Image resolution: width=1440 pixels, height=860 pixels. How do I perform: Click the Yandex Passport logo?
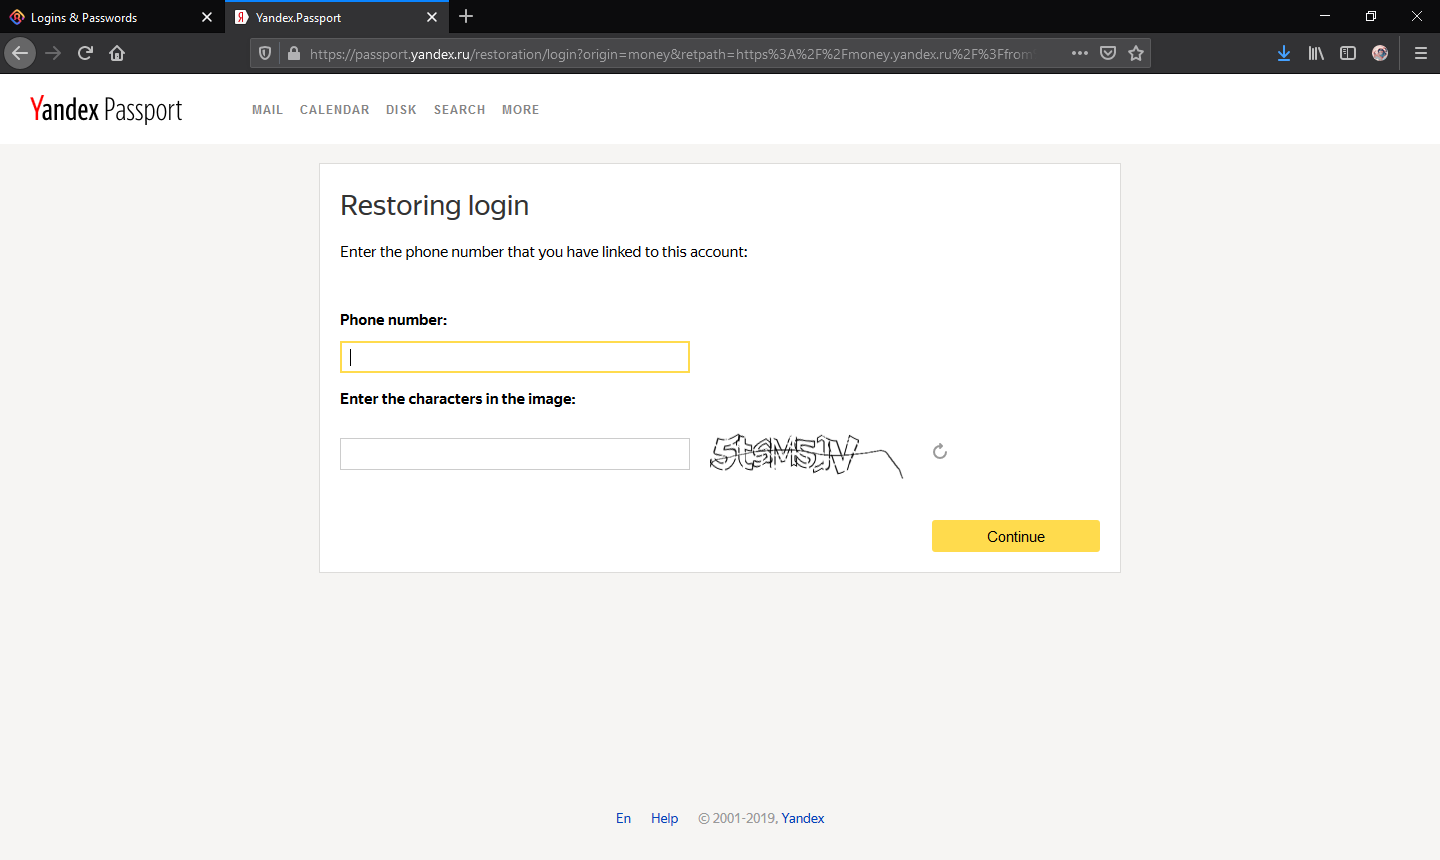pos(106,109)
